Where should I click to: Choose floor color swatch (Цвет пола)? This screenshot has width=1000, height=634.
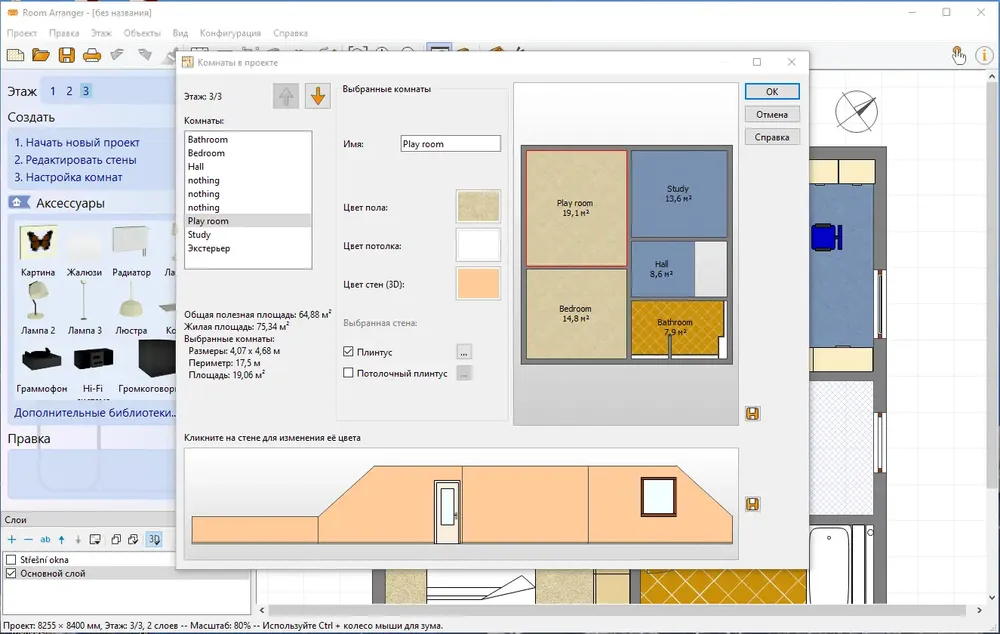(478, 206)
